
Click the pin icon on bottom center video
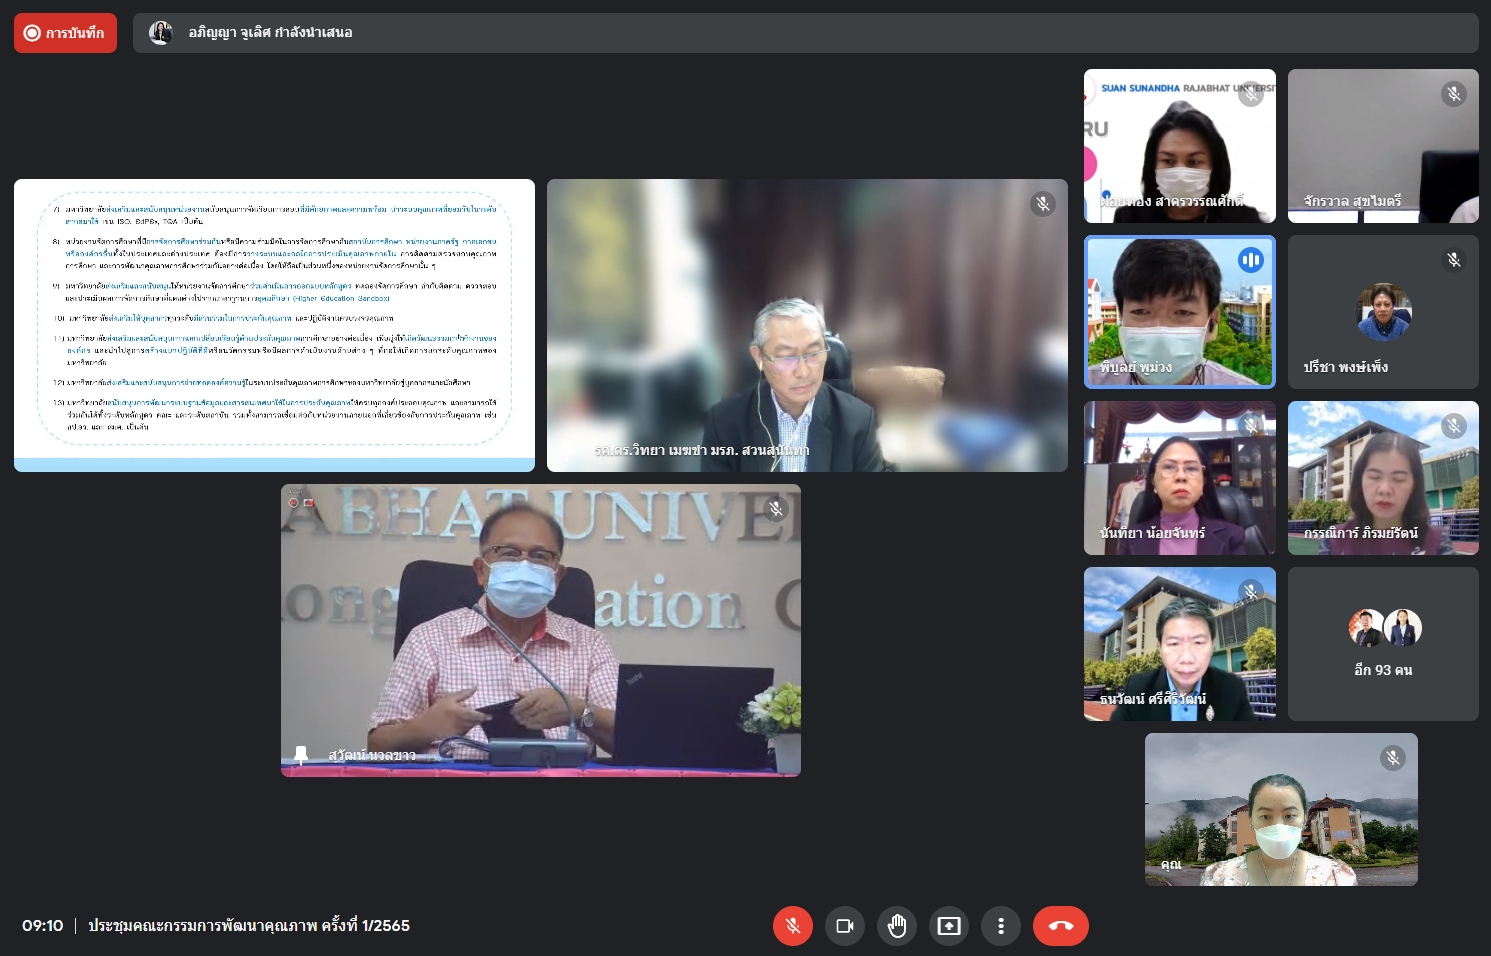click(x=300, y=754)
